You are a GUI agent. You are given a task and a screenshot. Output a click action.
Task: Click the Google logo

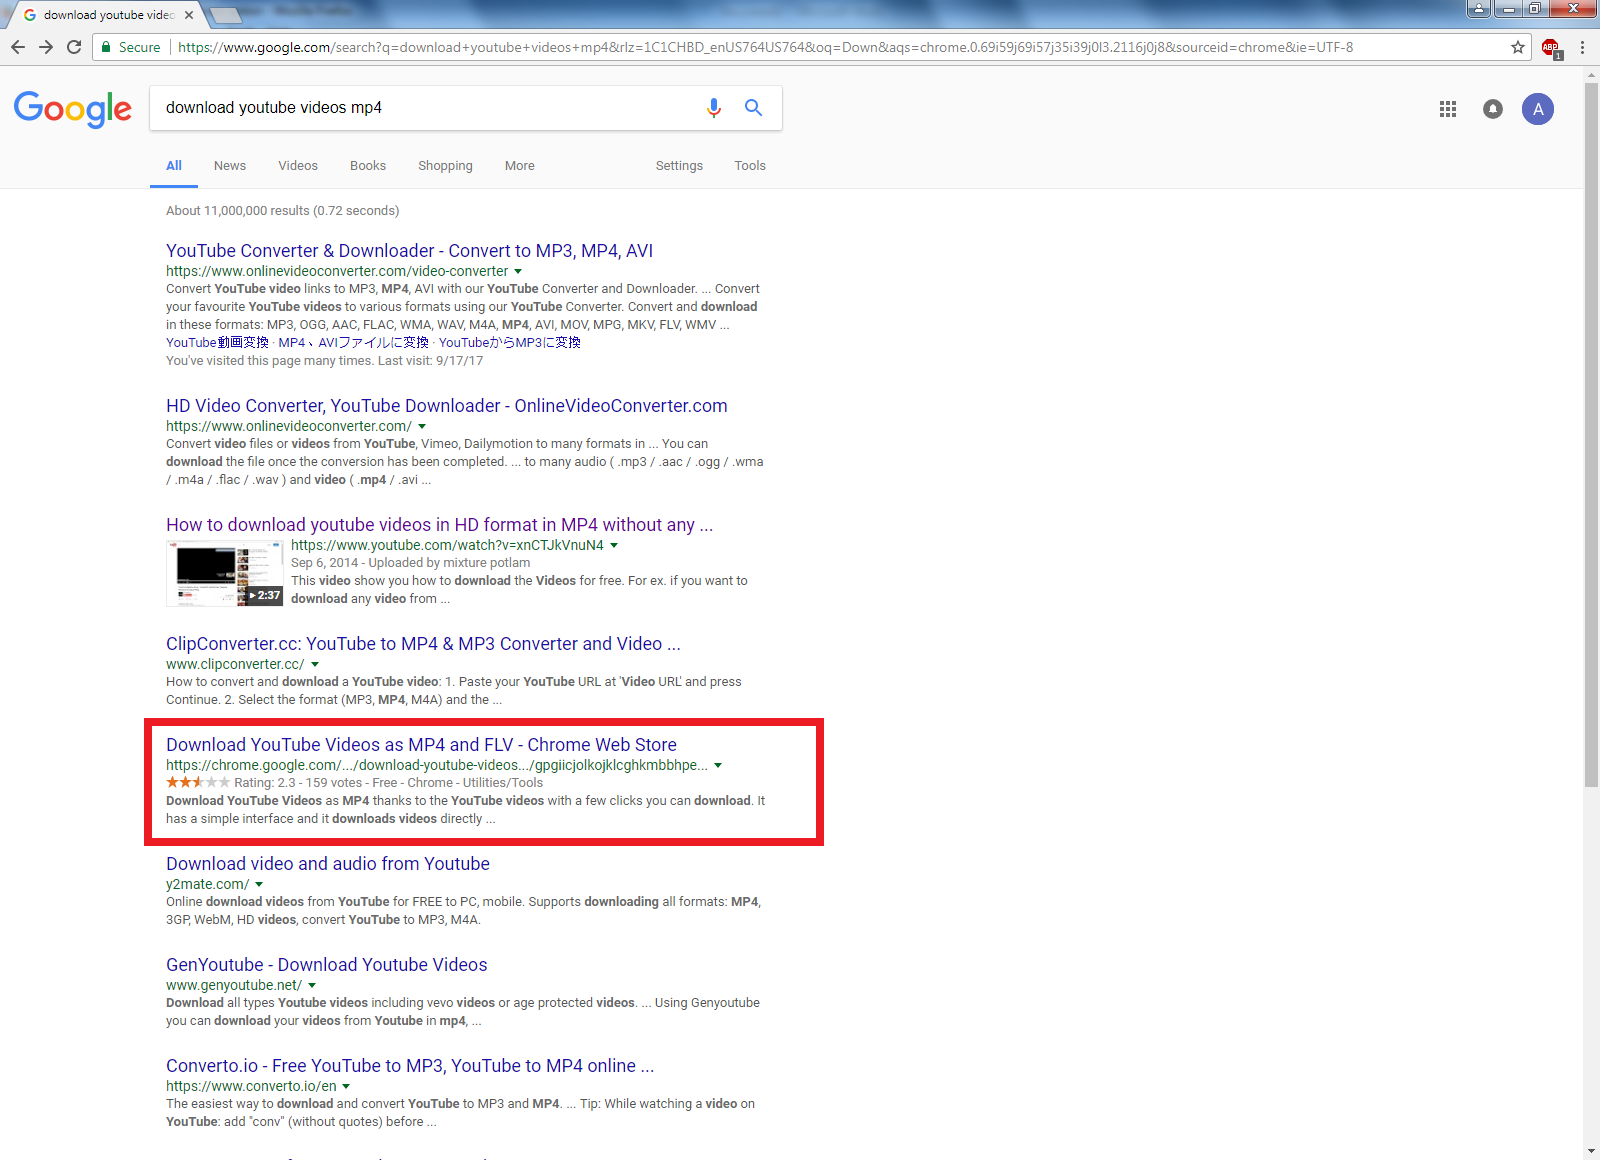[x=73, y=109]
